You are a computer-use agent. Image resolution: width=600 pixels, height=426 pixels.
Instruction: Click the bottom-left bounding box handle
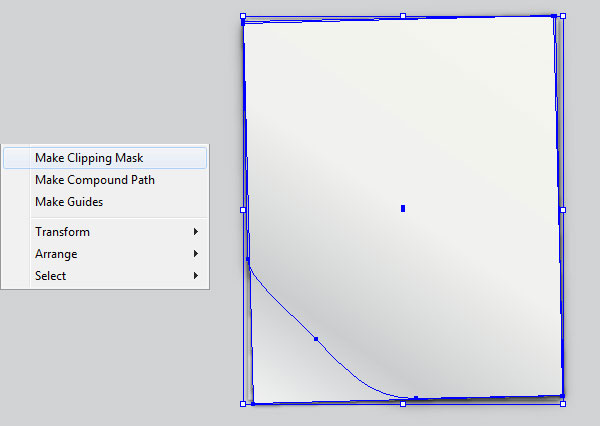pyautogui.click(x=243, y=404)
